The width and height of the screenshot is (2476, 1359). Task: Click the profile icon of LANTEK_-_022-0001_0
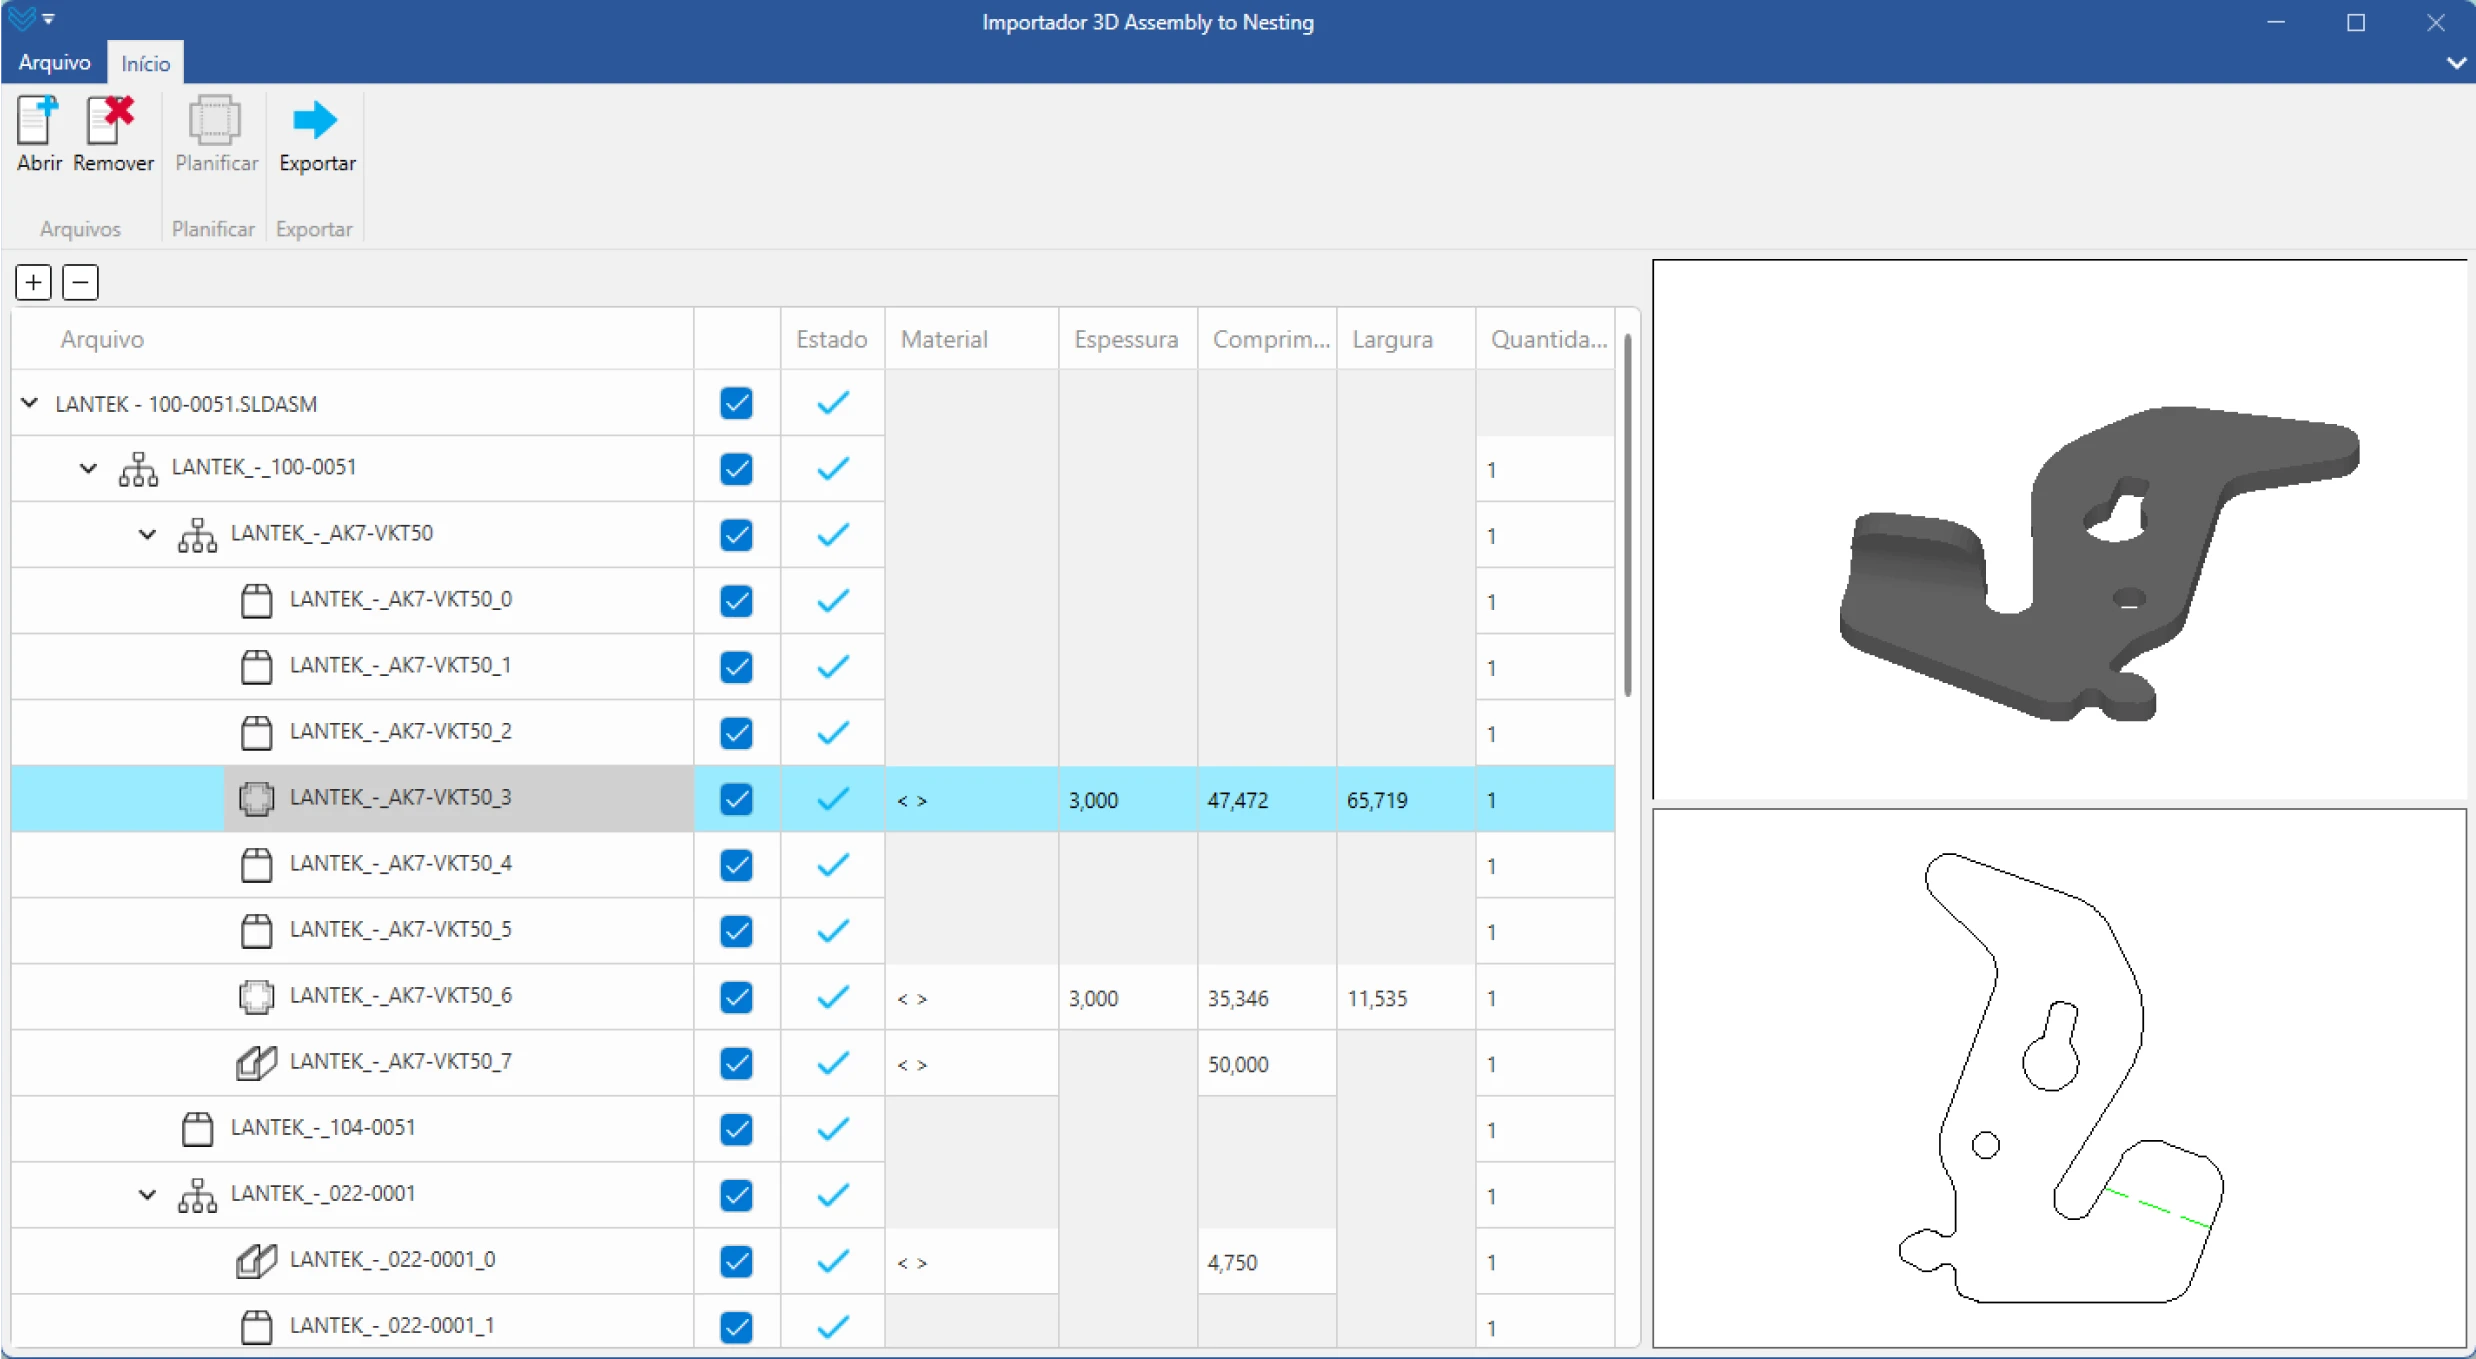(x=256, y=1260)
